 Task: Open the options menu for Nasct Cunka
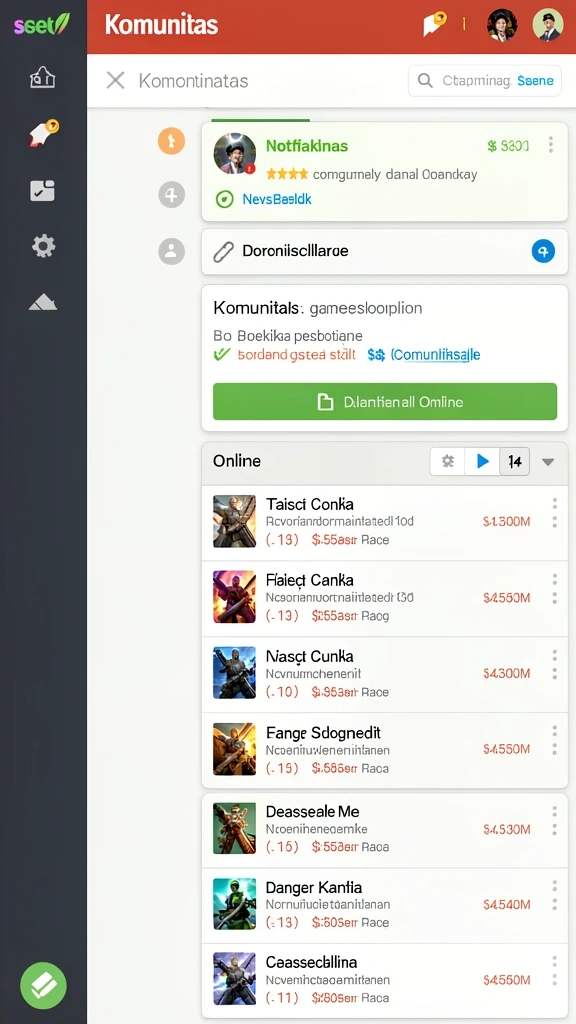click(554, 664)
